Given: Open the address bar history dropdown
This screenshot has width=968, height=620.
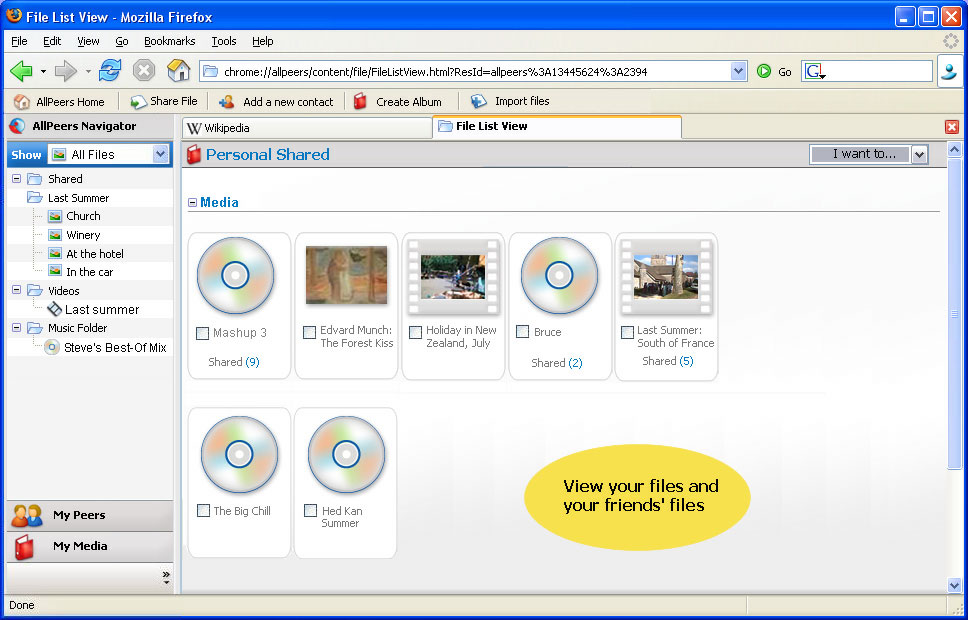Looking at the screenshot, I should pyautogui.click(x=738, y=72).
